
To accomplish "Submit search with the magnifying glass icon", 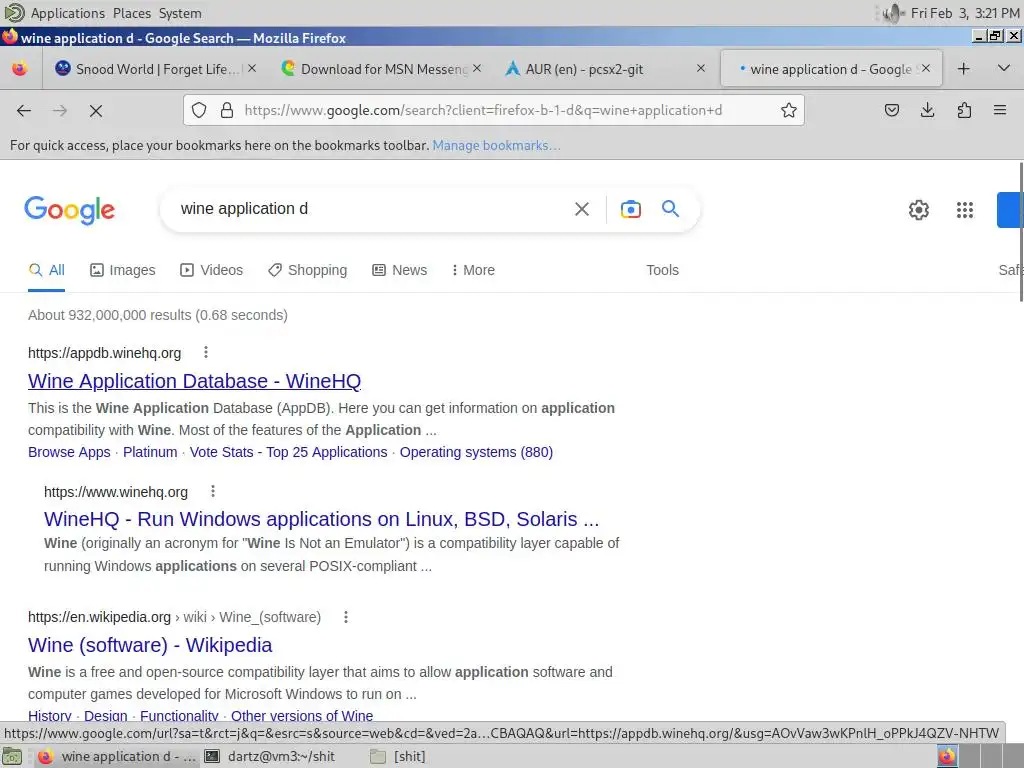I will 670,209.
